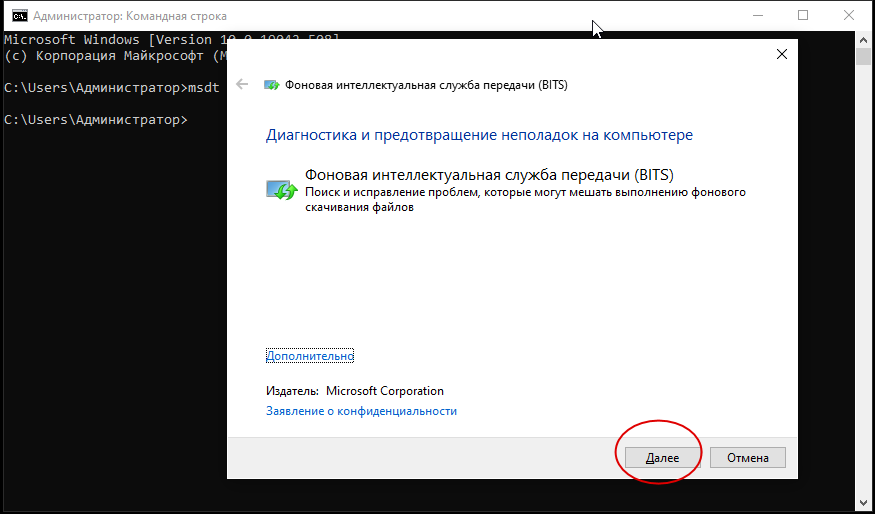Open Заявление о конфиденциальности link
875x514 pixels.
pyautogui.click(x=361, y=411)
